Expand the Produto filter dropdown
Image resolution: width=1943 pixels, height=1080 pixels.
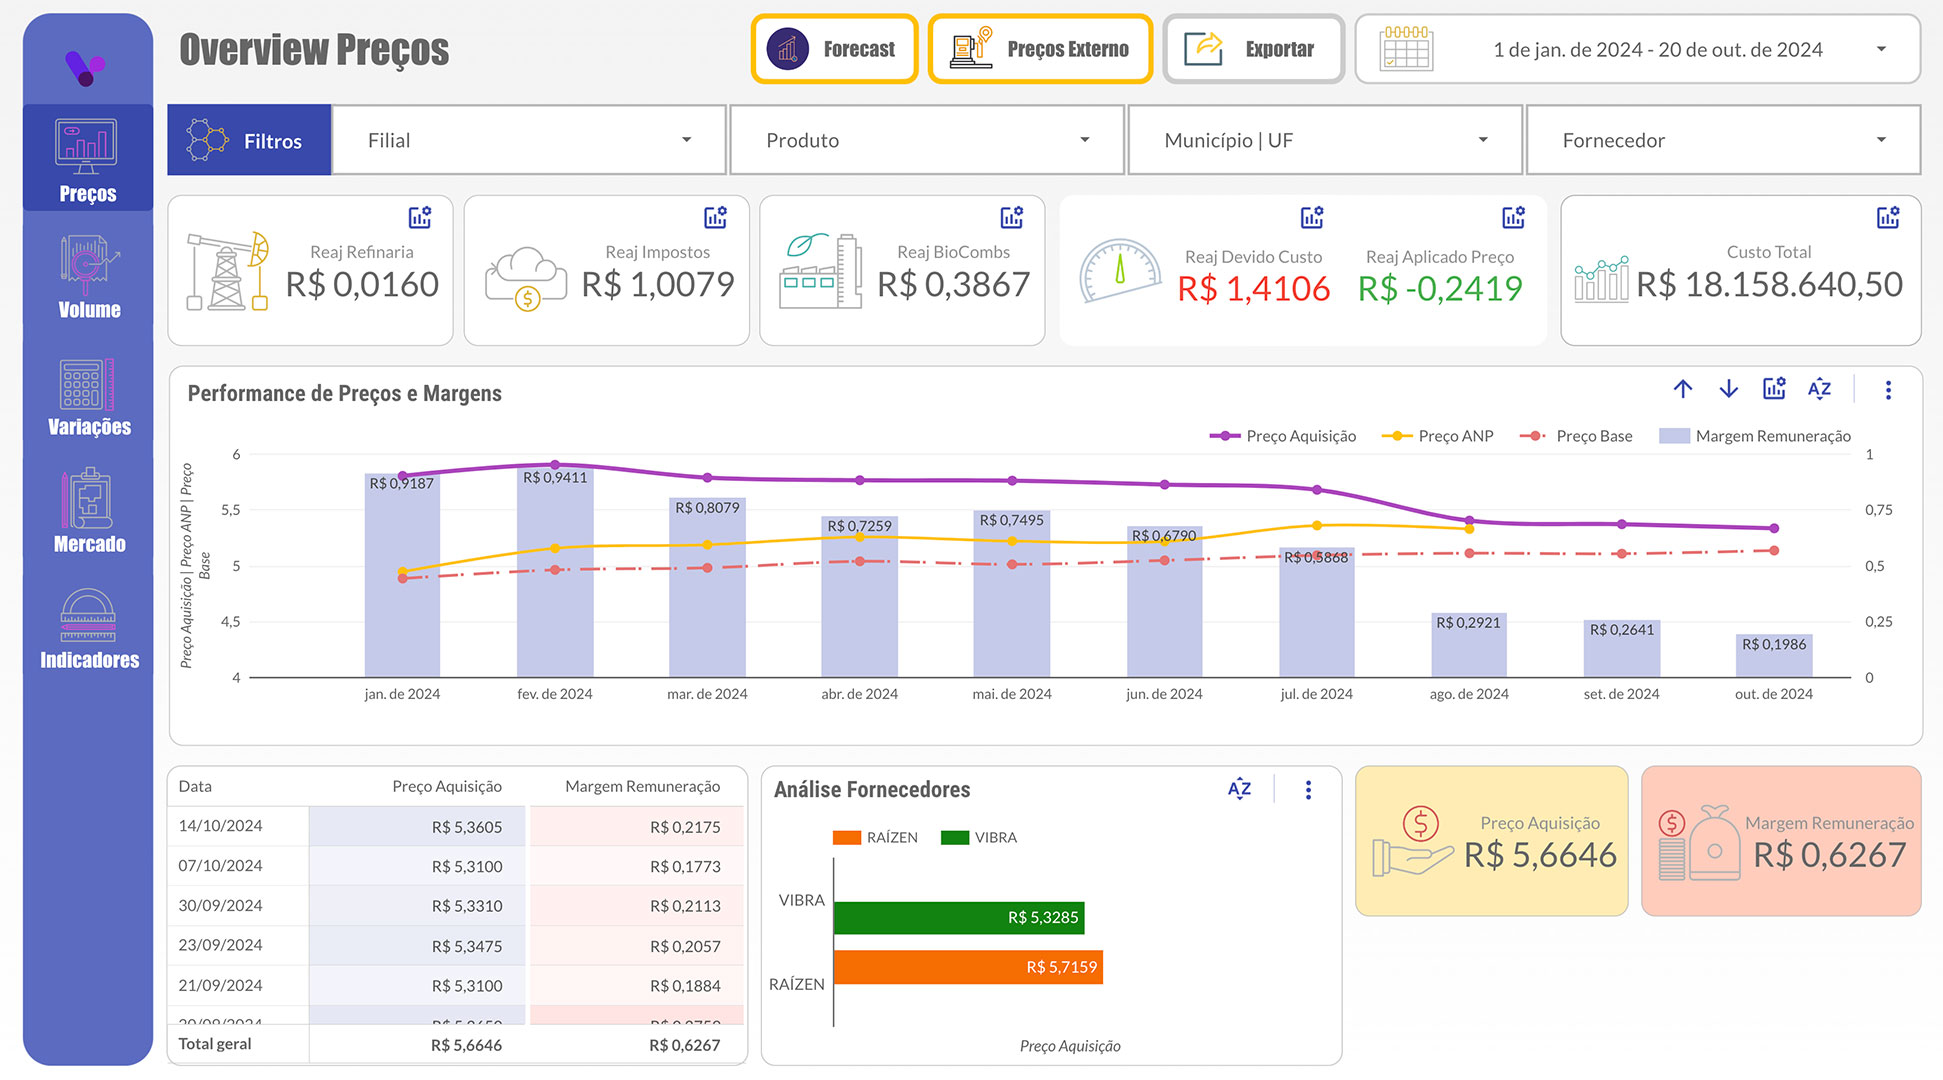click(925, 140)
